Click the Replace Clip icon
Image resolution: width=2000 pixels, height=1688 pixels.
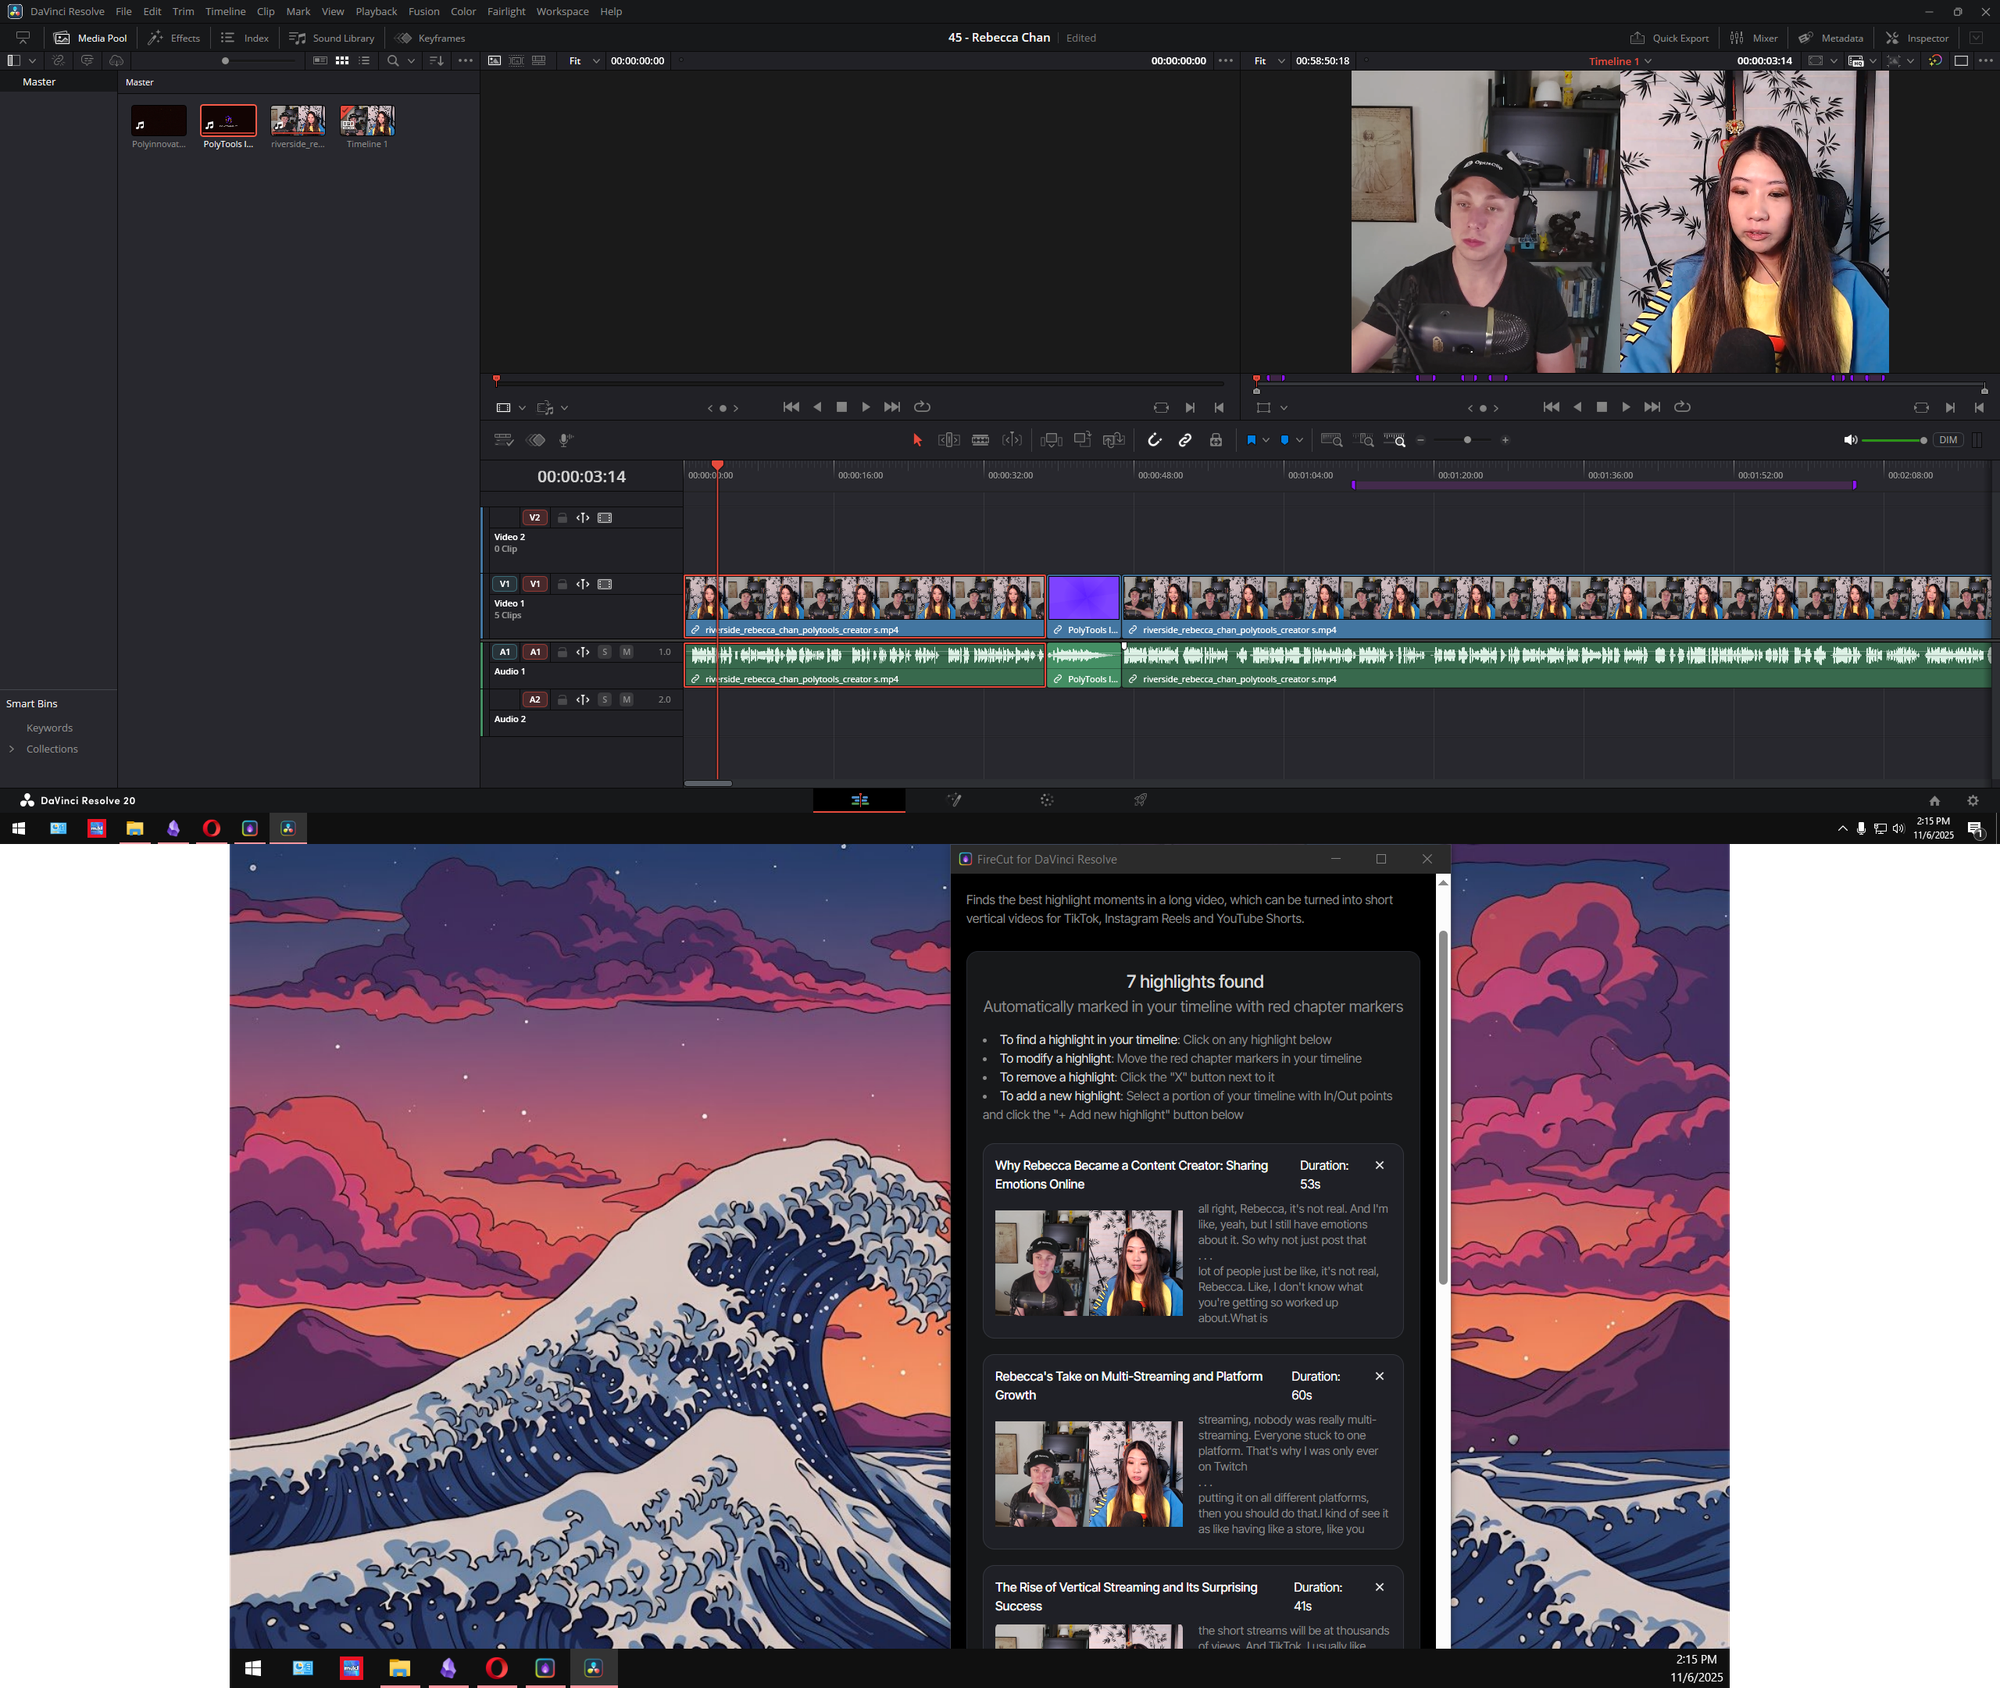pyautogui.click(x=1114, y=440)
